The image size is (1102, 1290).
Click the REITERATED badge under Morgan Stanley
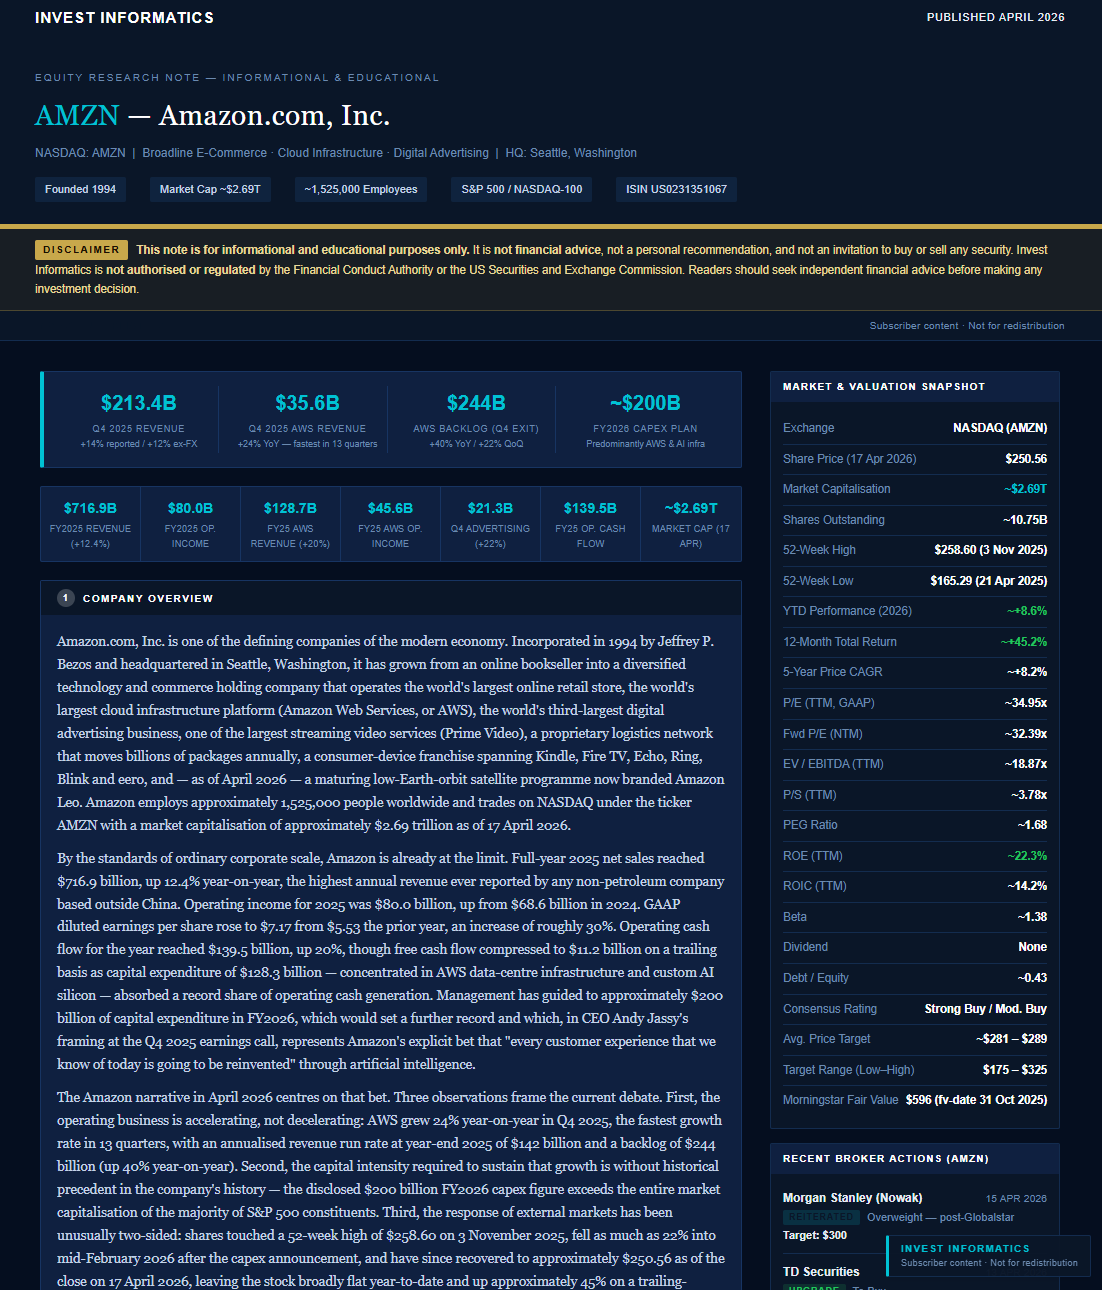(821, 1217)
